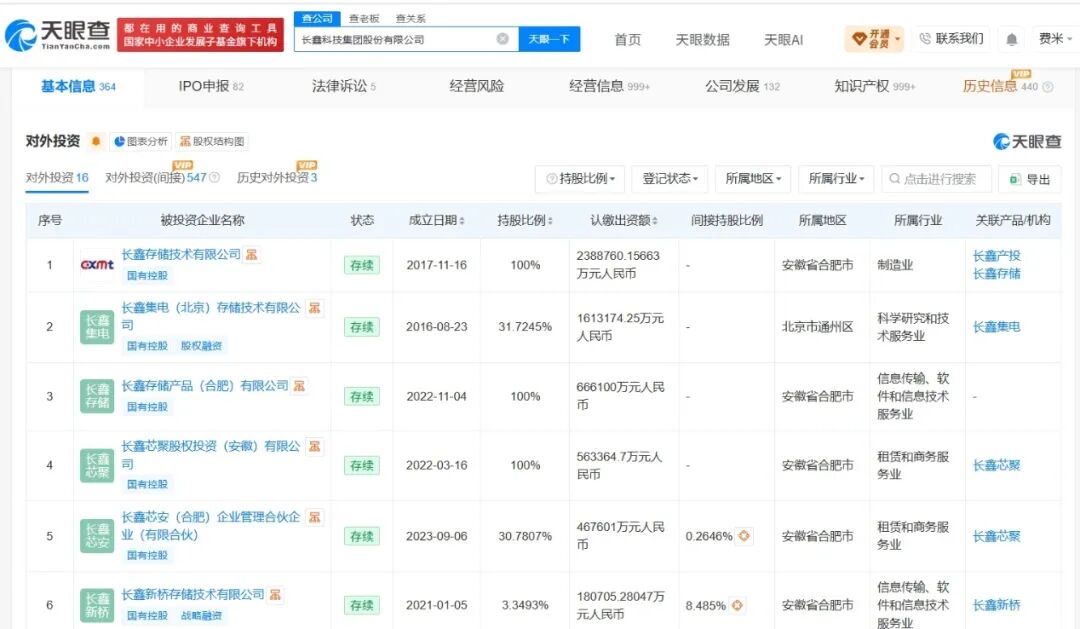The image size is (1080, 629).
Task: Sort by 持股比例 column header
Action: 525,220
